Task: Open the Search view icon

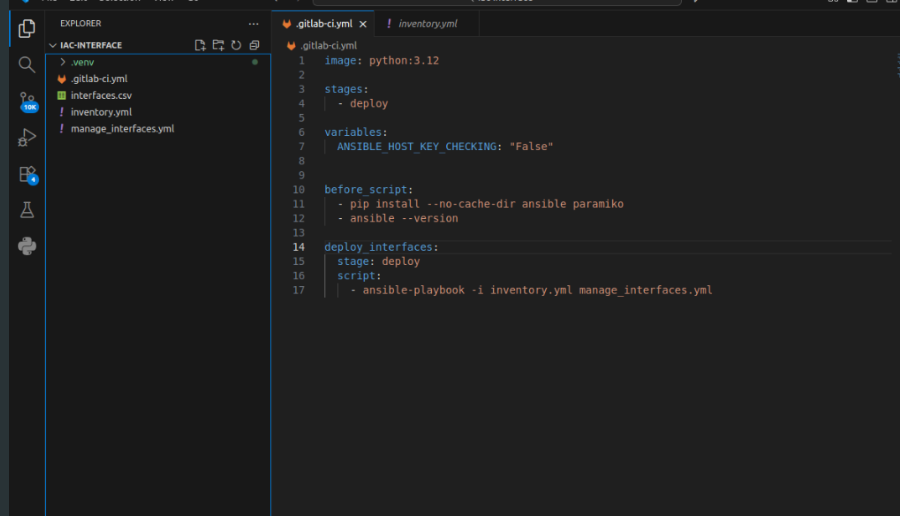Action: point(26,64)
